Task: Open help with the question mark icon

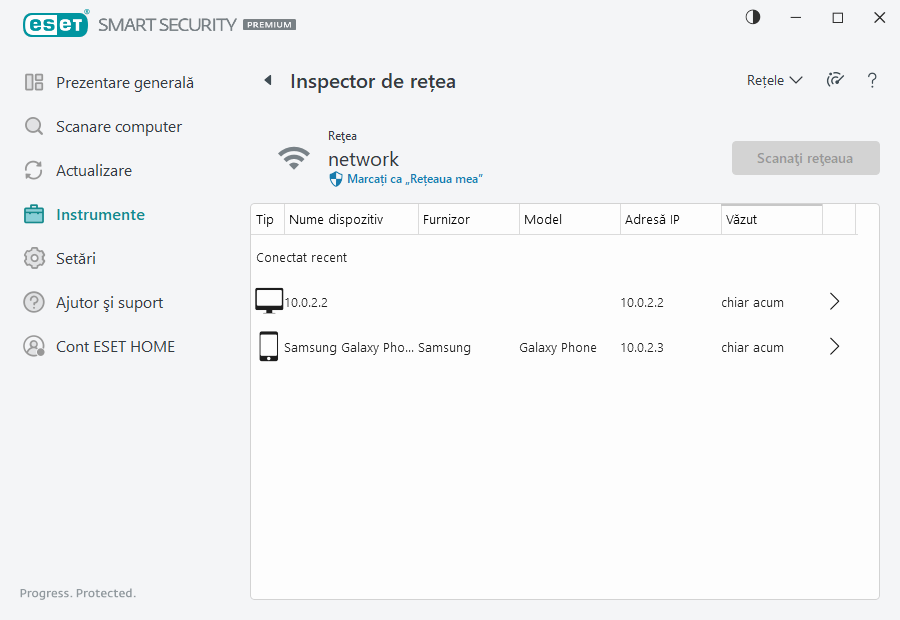Action: click(x=872, y=81)
